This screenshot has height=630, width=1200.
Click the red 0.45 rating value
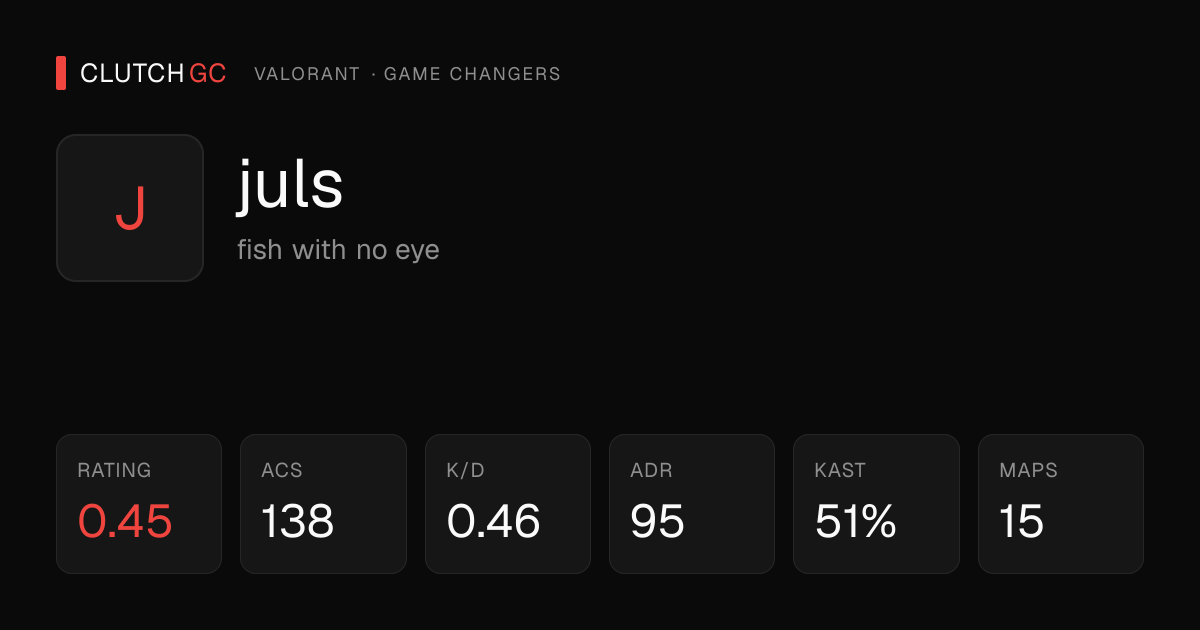click(125, 521)
